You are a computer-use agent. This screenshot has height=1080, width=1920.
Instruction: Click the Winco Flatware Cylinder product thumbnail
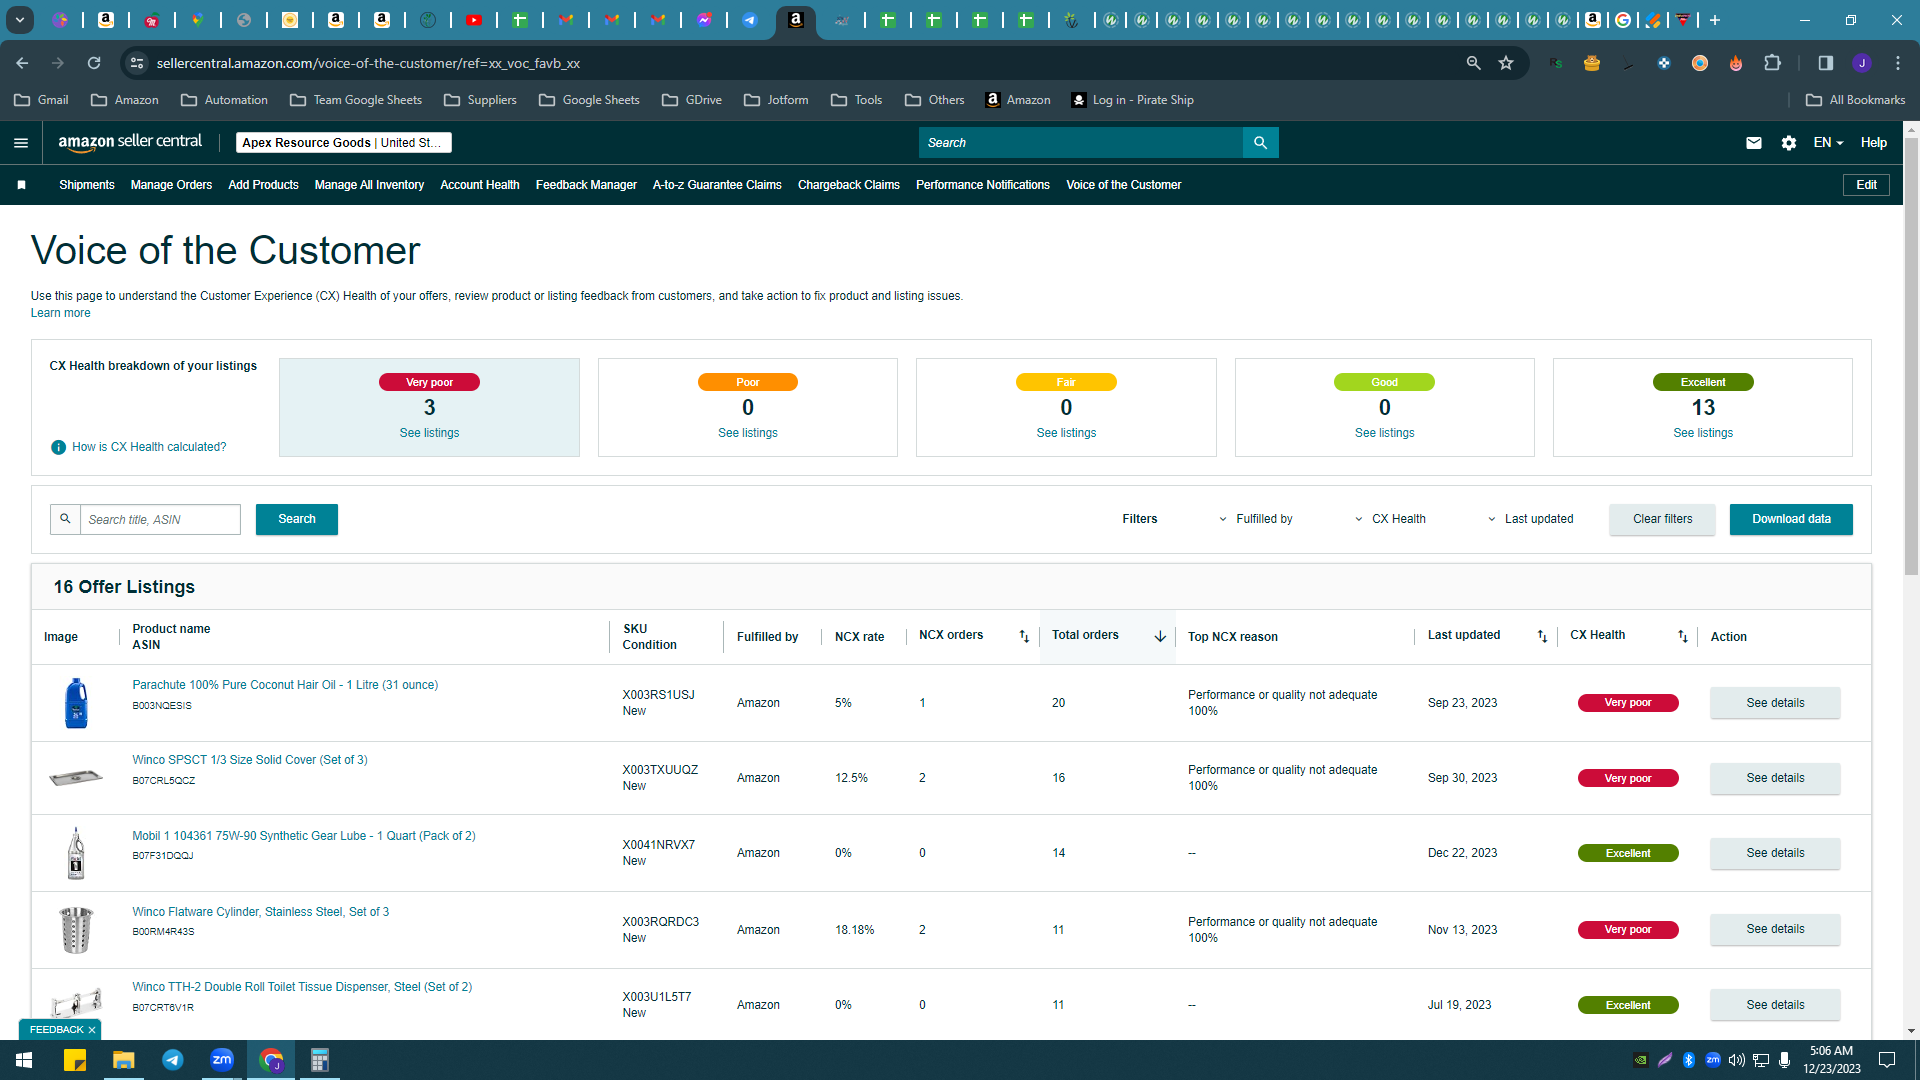point(76,929)
